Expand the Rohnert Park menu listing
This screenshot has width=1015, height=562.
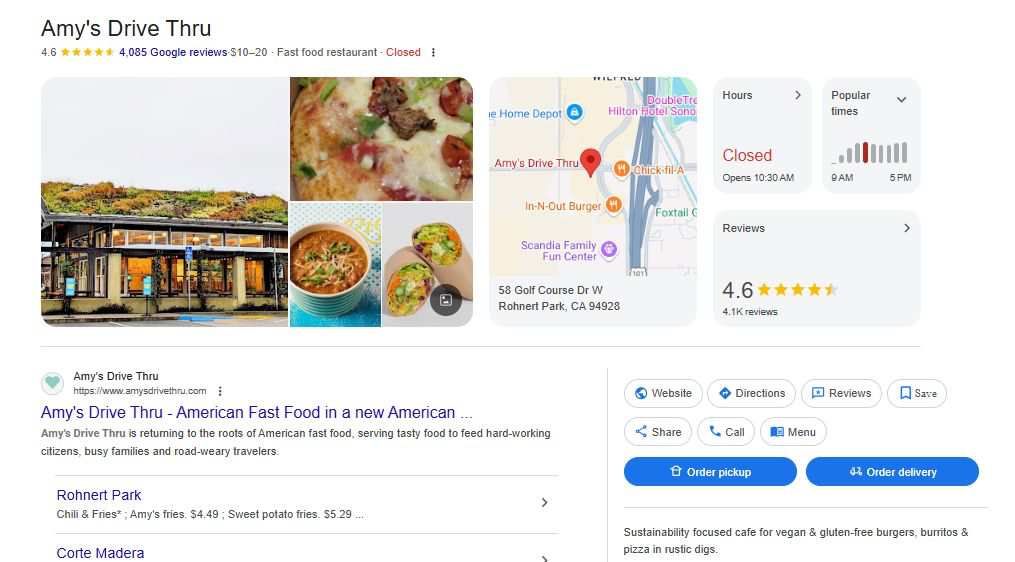coord(544,503)
